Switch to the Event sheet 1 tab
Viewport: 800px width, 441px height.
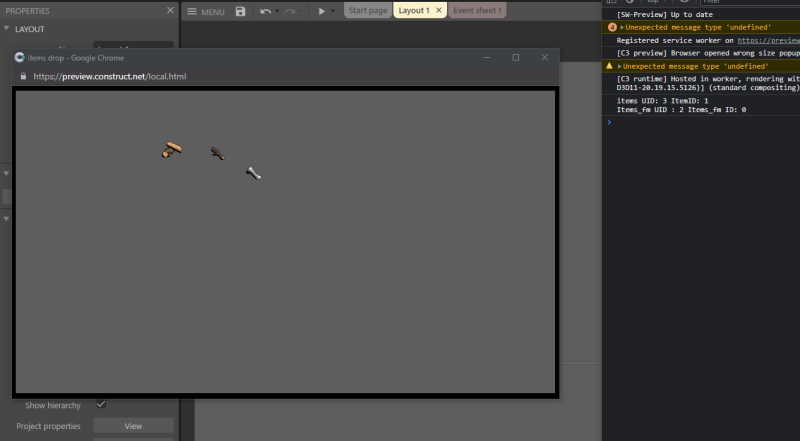coord(477,10)
